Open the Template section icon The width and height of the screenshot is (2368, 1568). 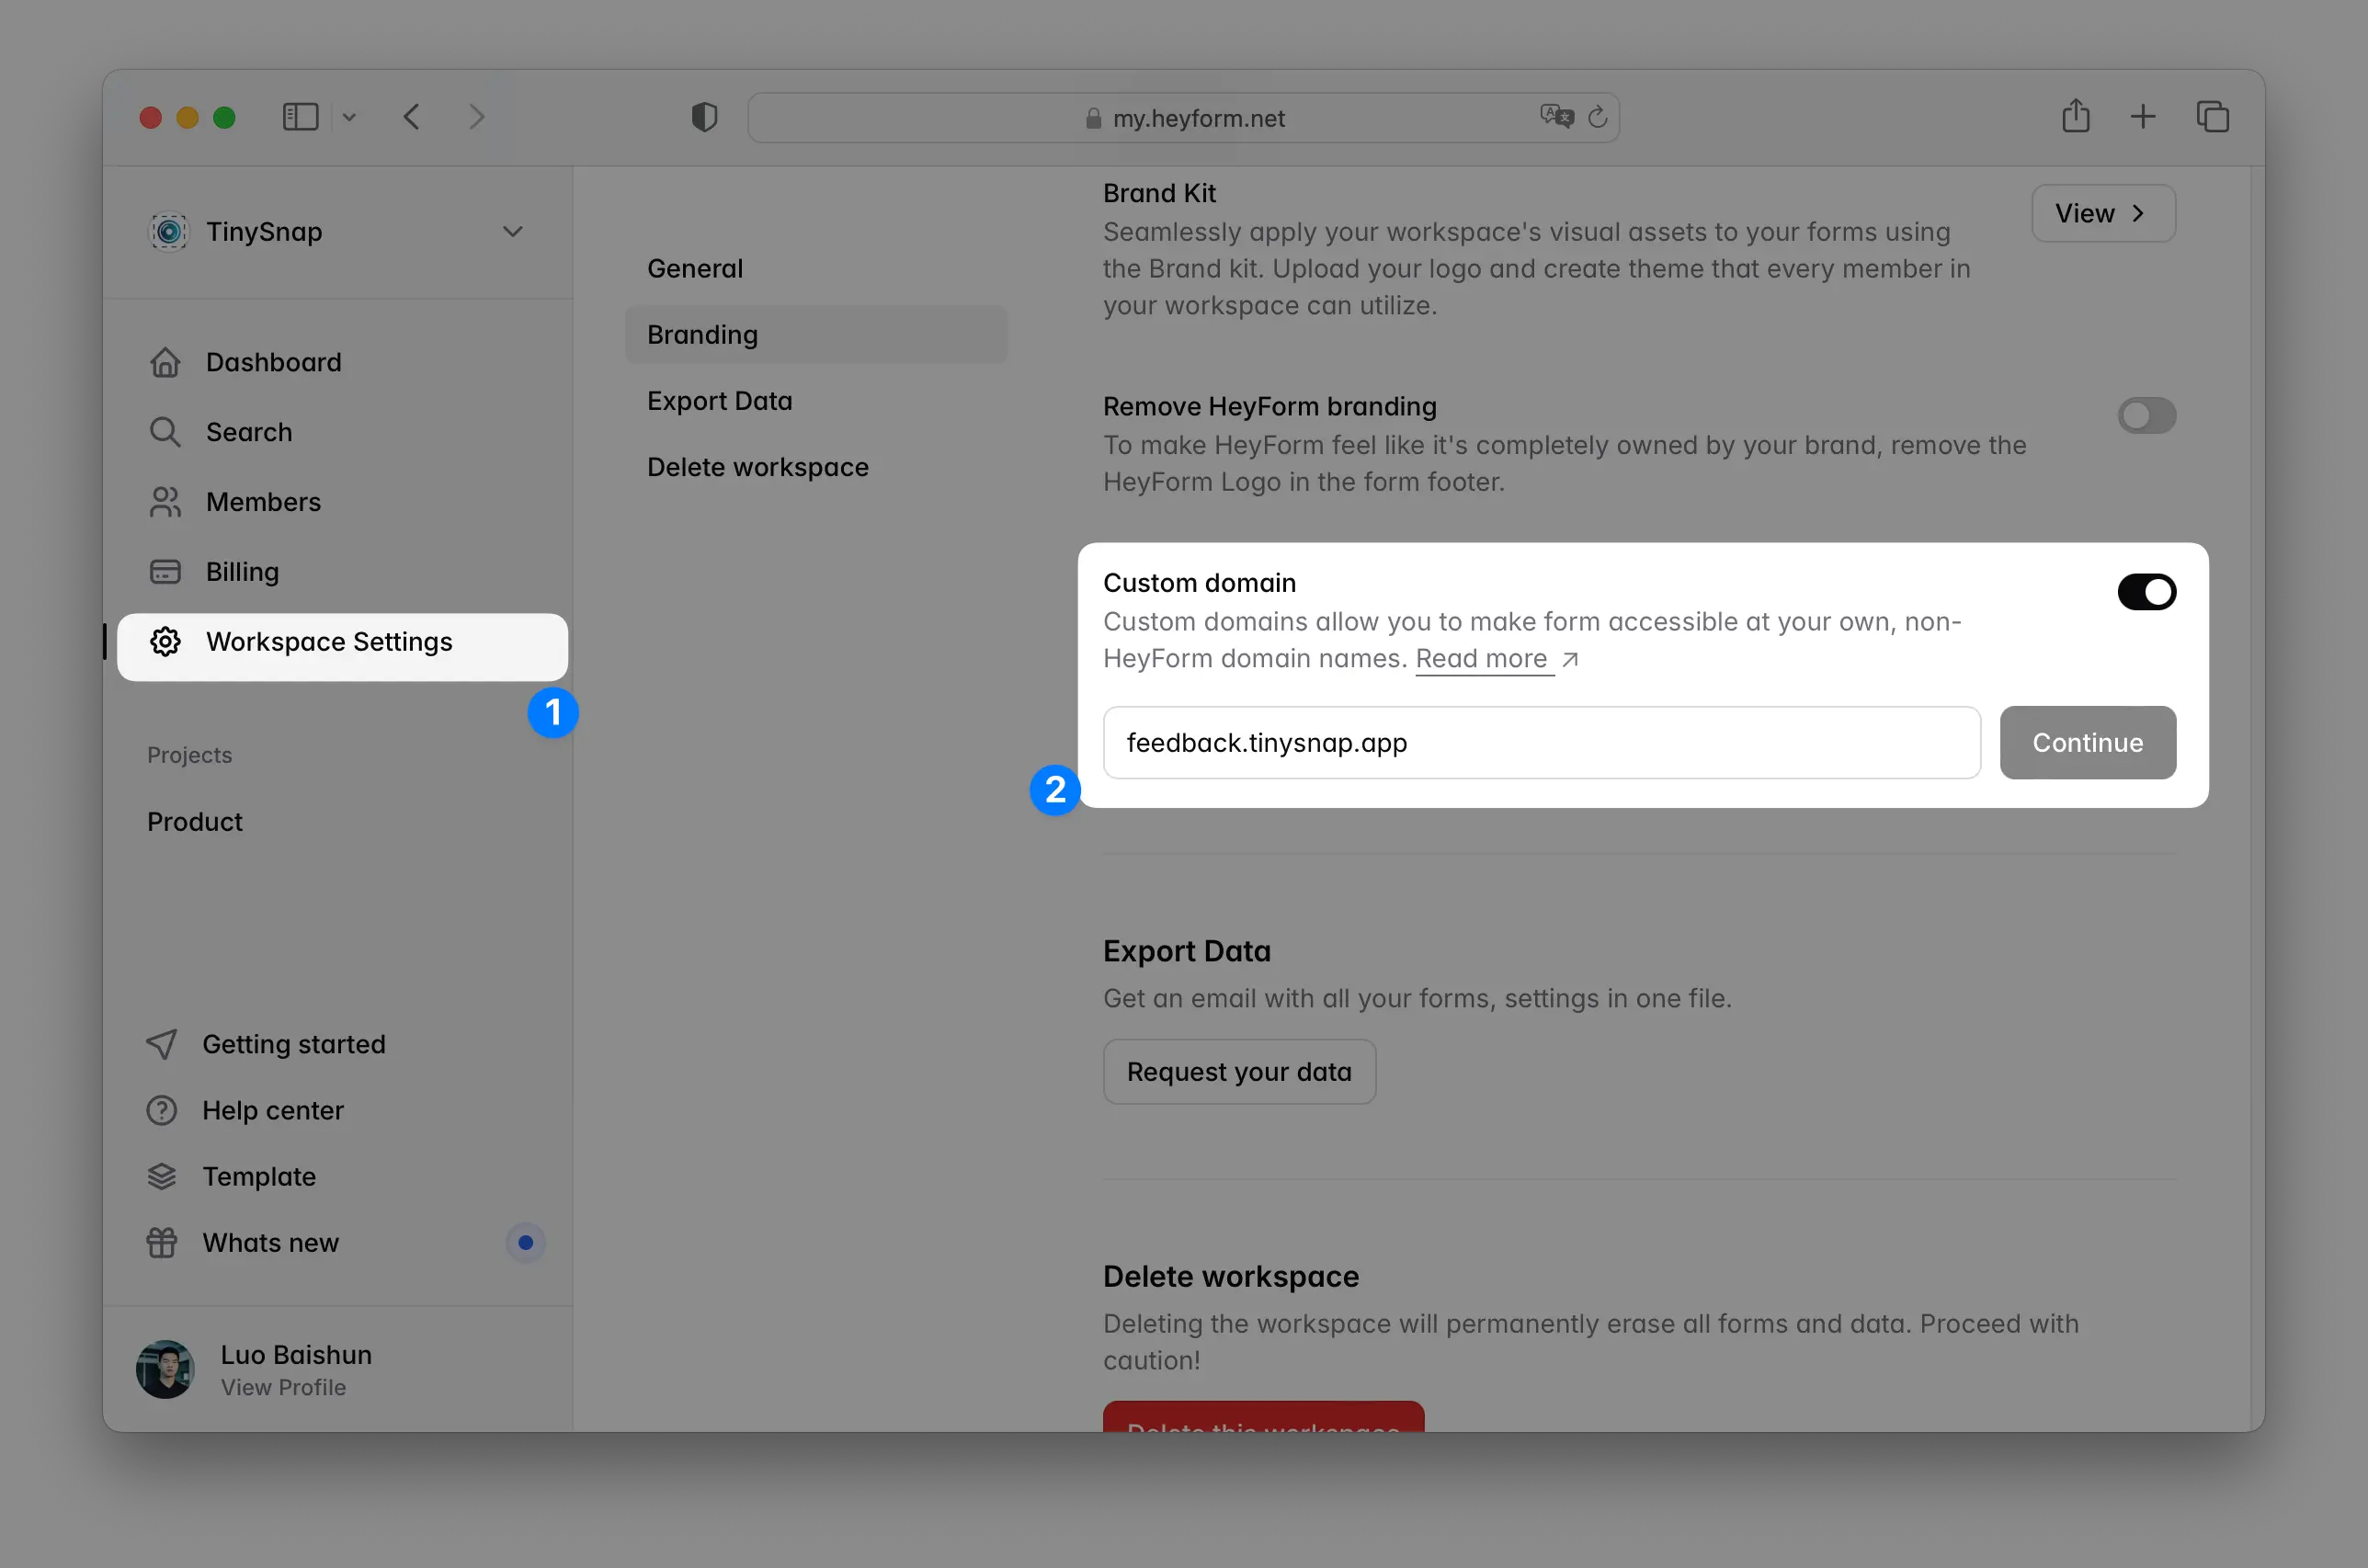coord(163,1176)
